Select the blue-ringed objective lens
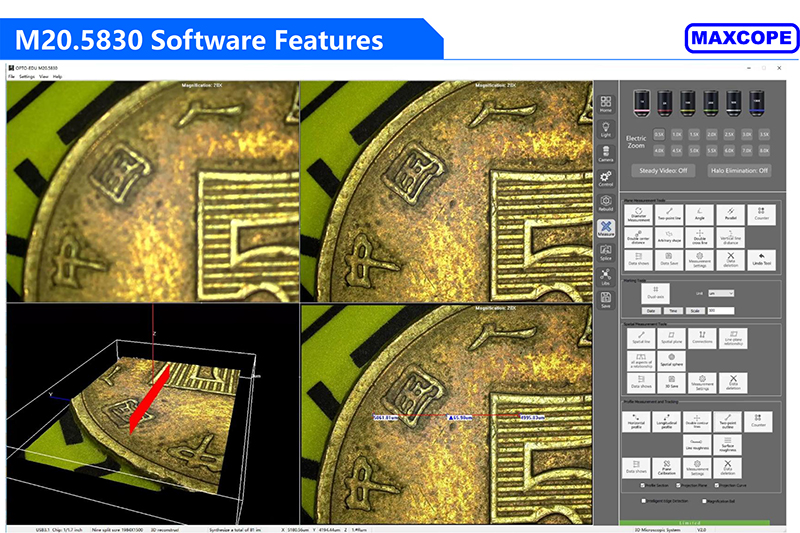The height and width of the screenshot is (533, 800). [x=757, y=103]
